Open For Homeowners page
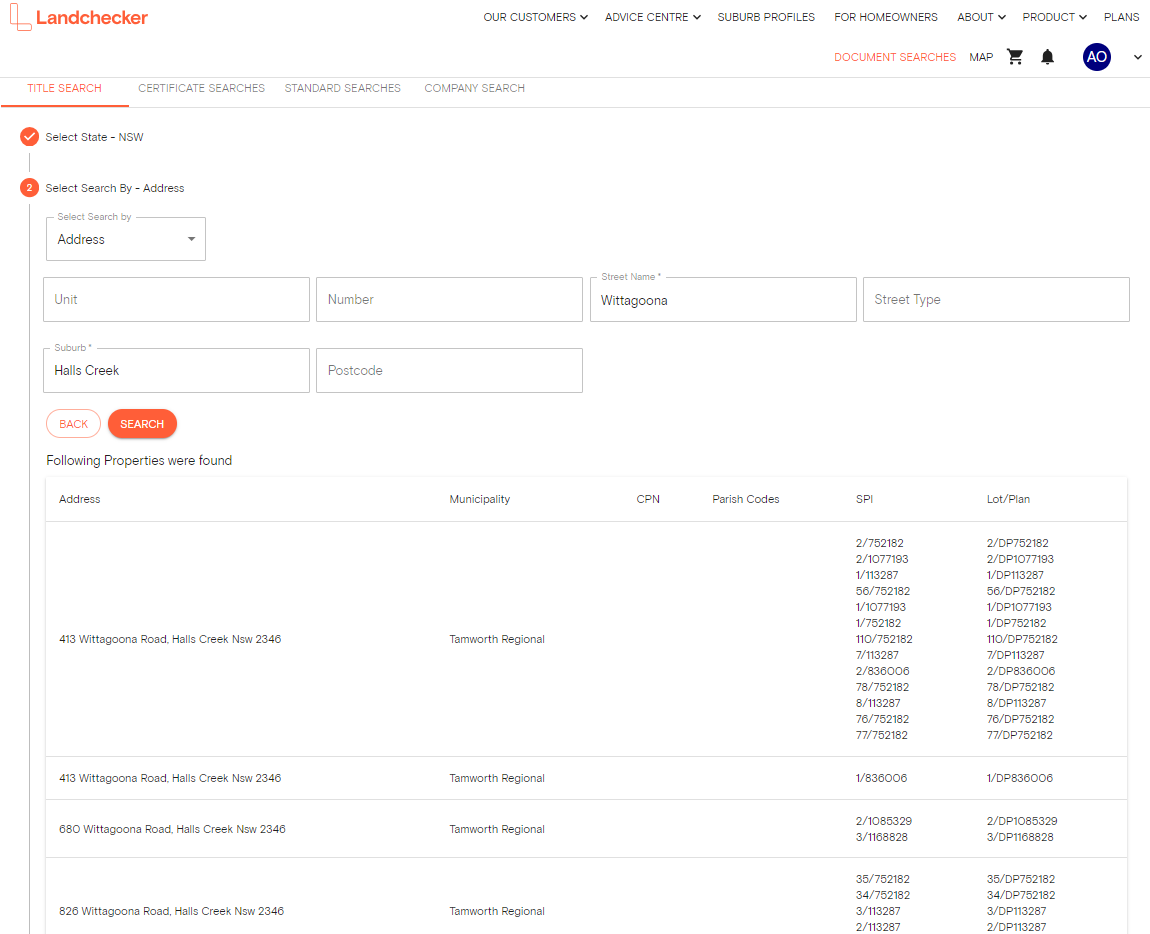 pyautogui.click(x=885, y=17)
